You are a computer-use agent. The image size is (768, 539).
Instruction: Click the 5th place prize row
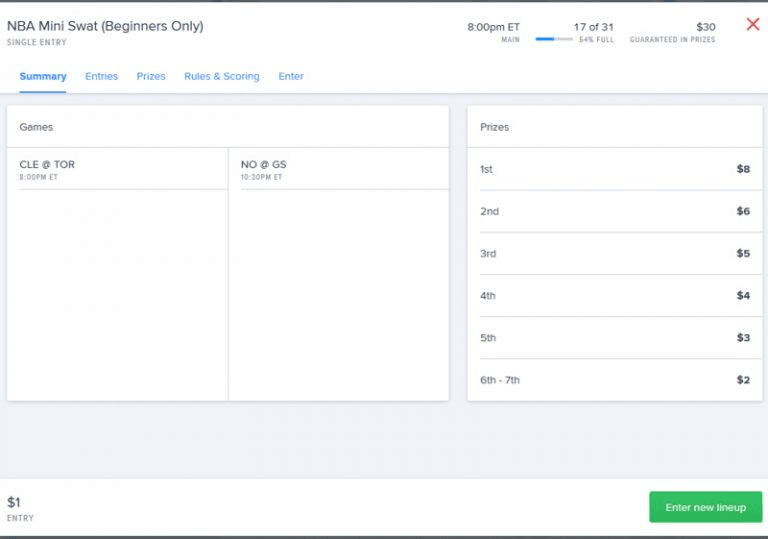tap(614, 338)
